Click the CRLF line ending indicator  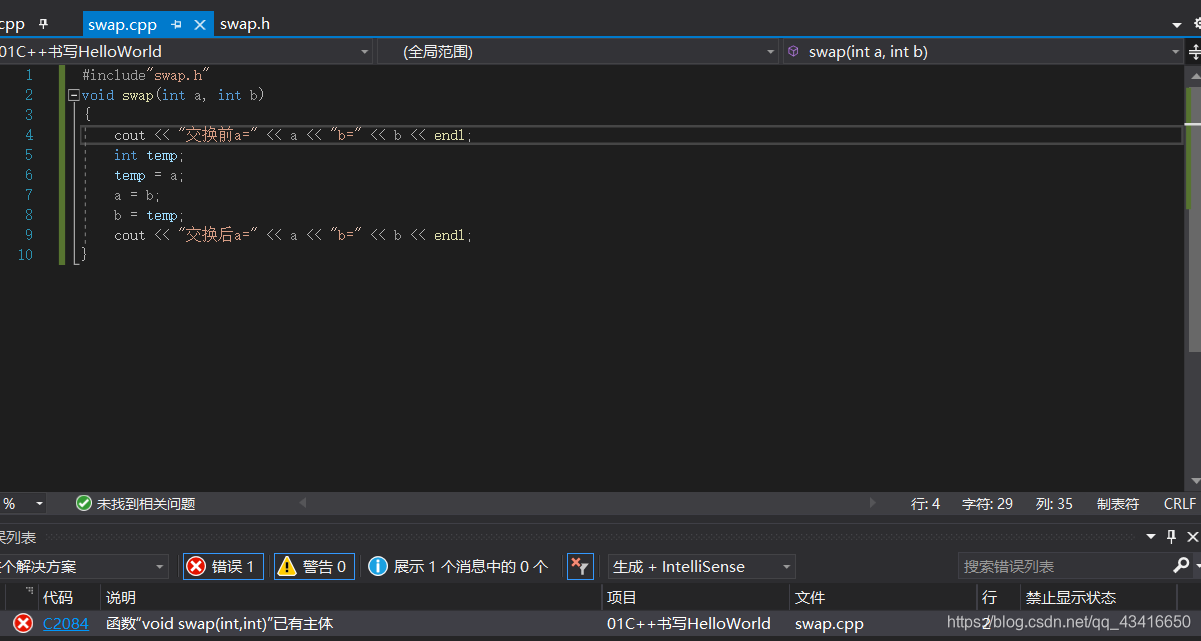(1180, 504)
